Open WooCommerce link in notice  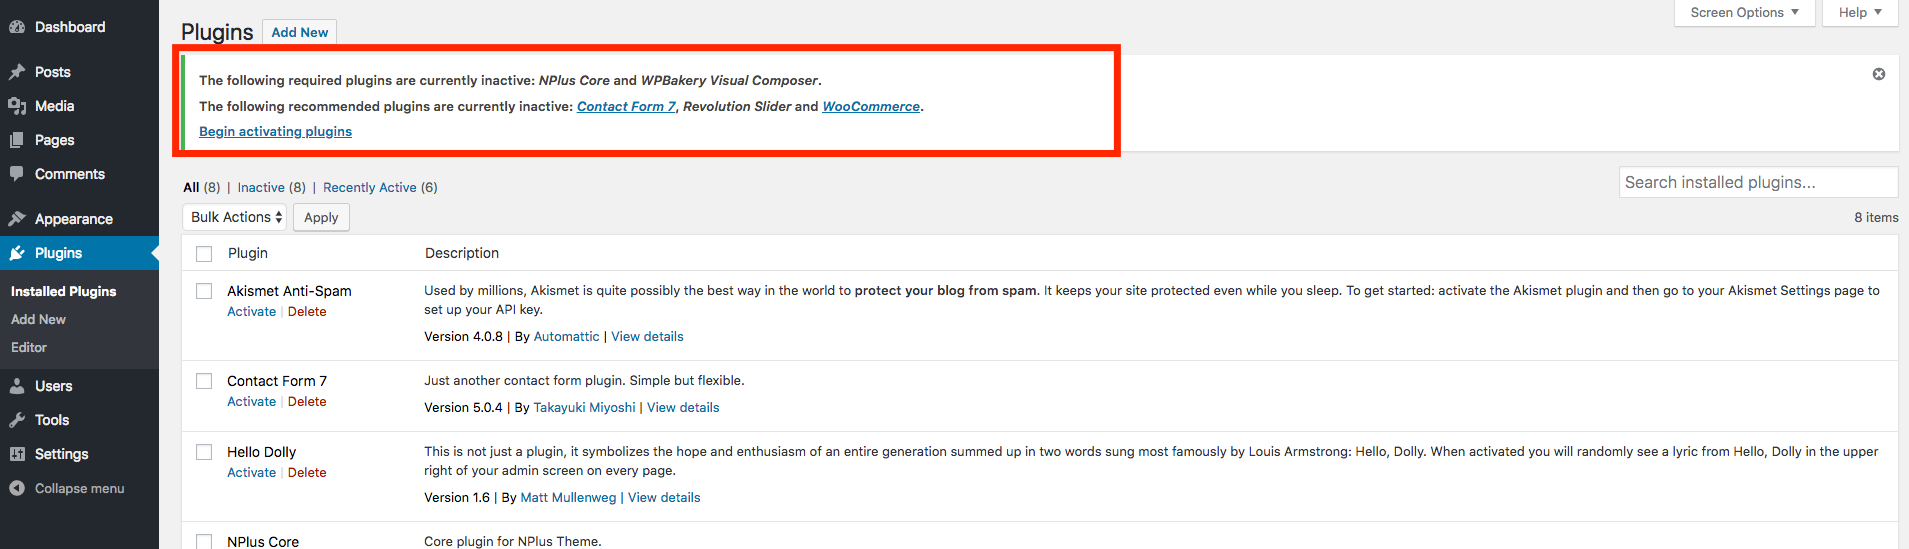coord(871,106)
